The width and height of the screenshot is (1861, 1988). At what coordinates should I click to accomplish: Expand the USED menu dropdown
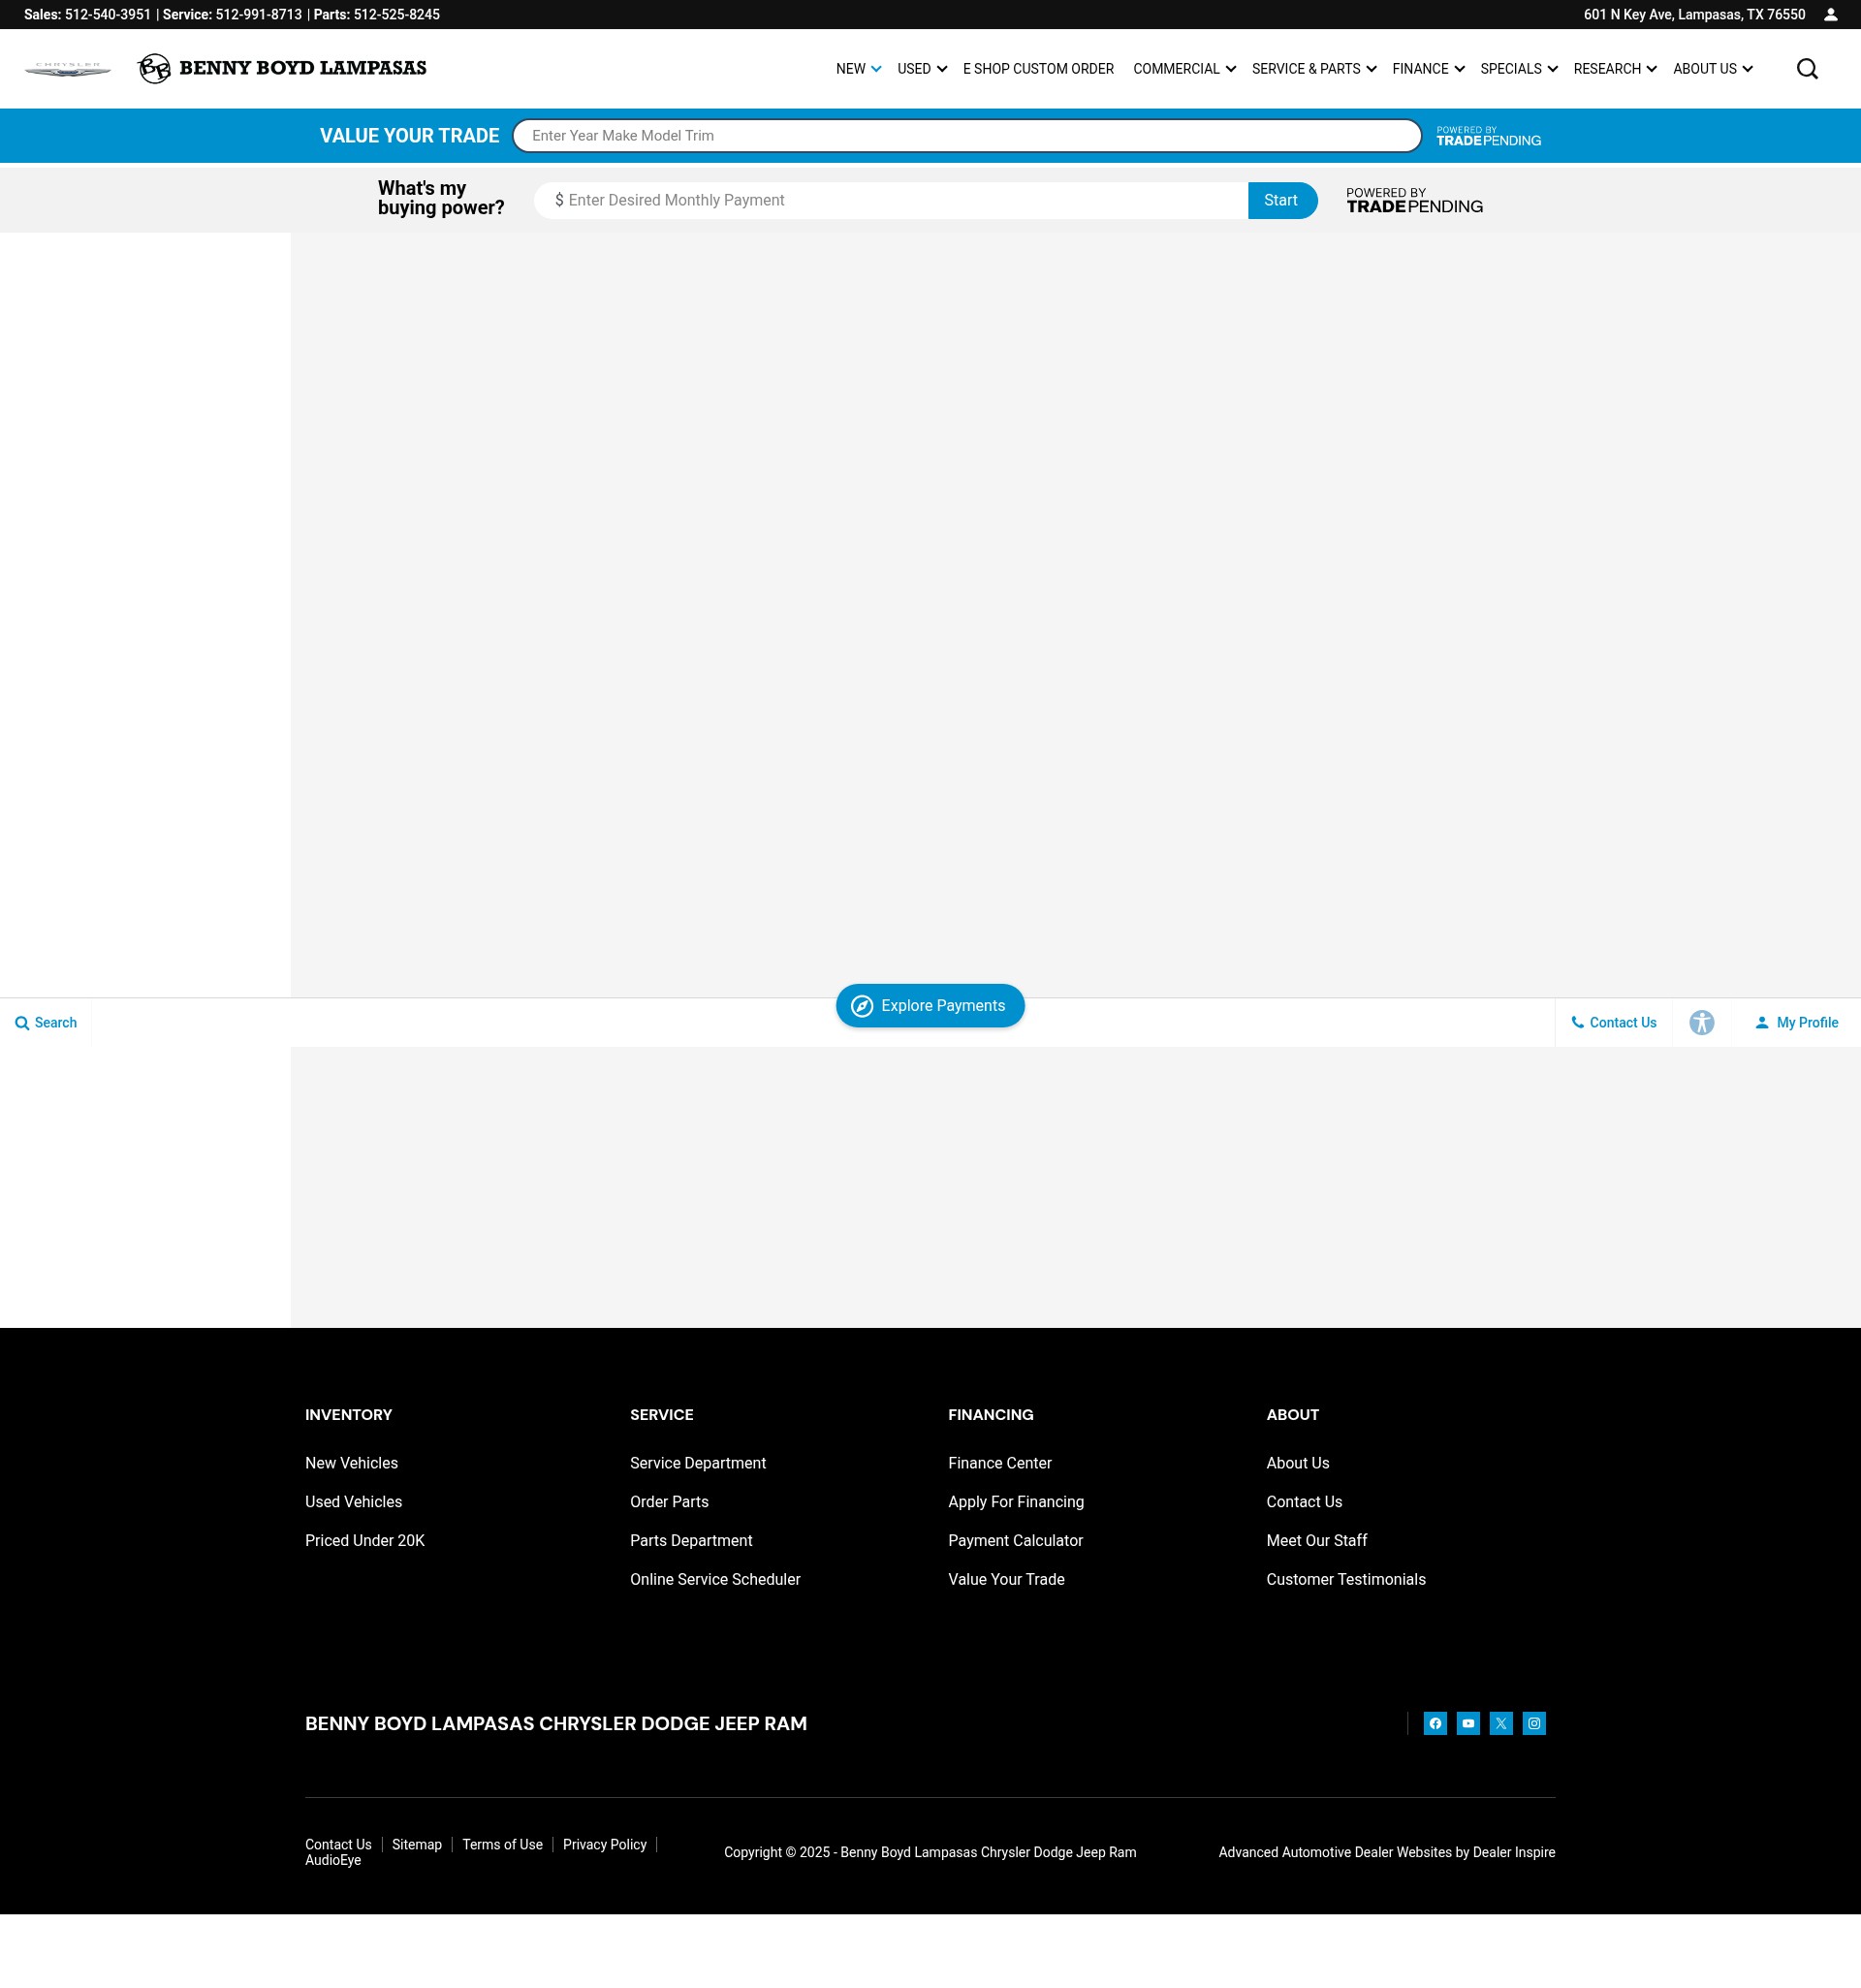[921, 69]
